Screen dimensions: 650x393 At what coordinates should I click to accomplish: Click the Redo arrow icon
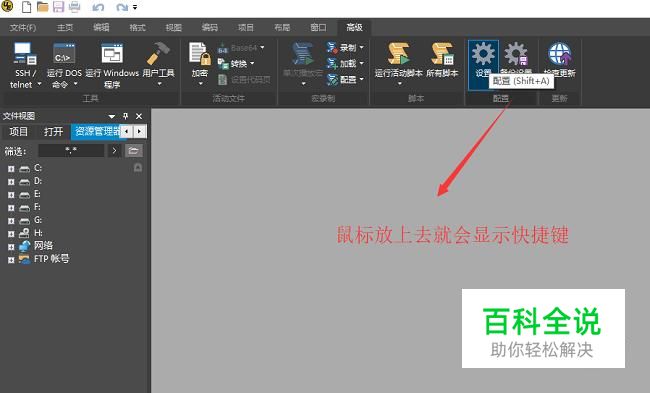(122, 7)
